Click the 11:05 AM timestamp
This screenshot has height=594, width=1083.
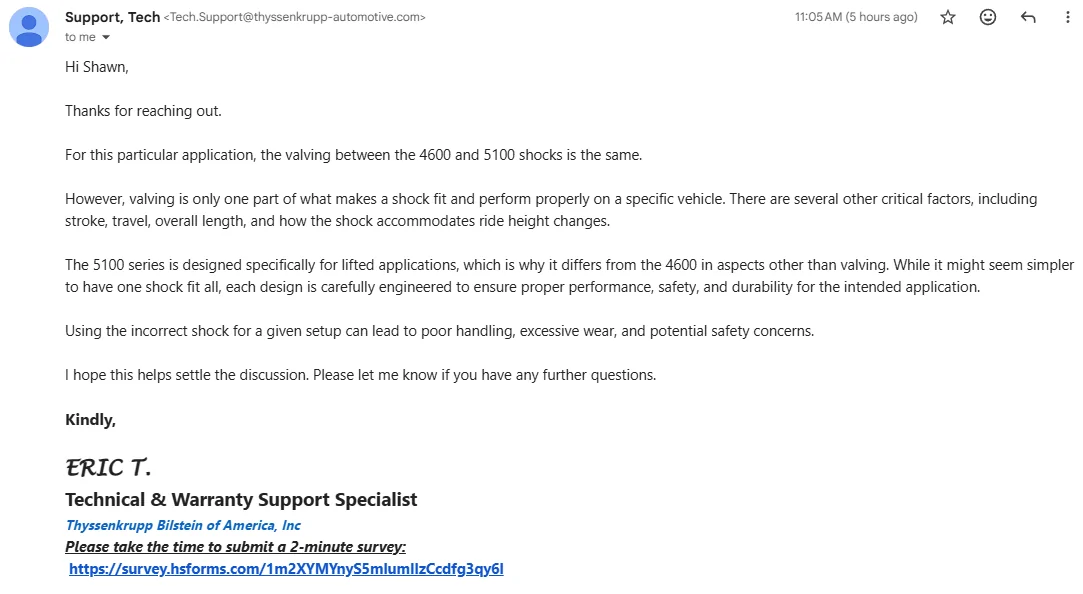click(856, 17)
